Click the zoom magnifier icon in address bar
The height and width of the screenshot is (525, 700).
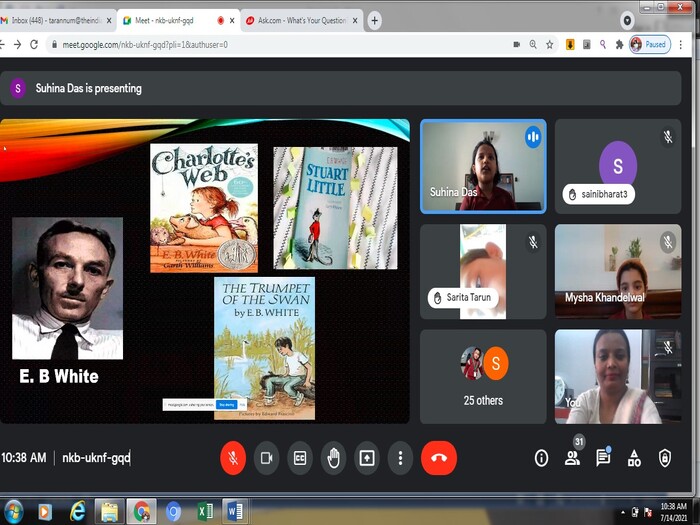(533, 44)
